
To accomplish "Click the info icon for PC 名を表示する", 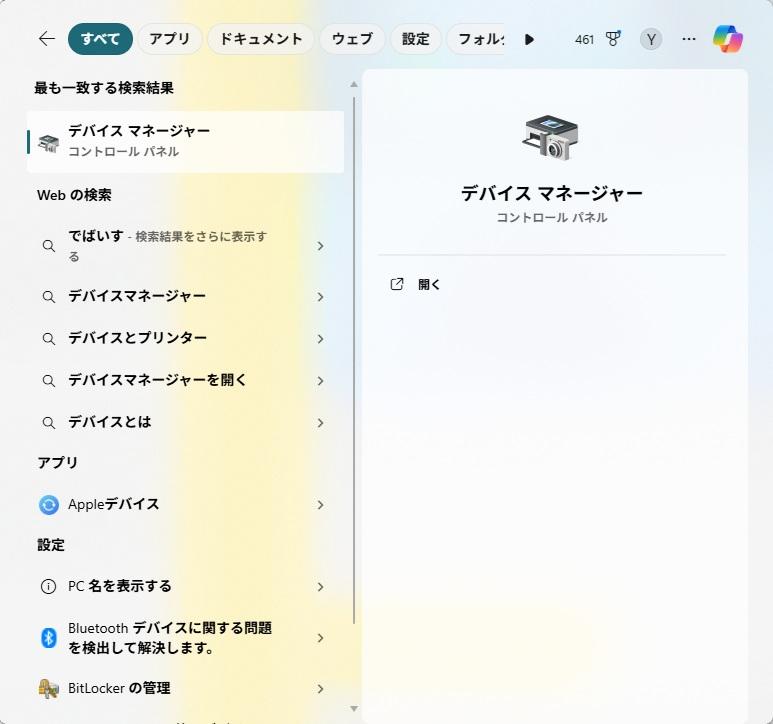I will [x=48, y=586].
